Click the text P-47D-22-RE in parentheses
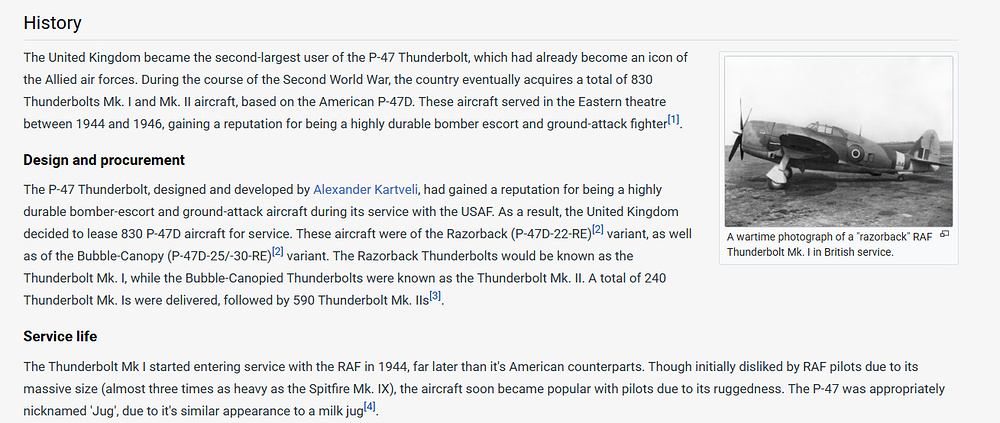 552,234
